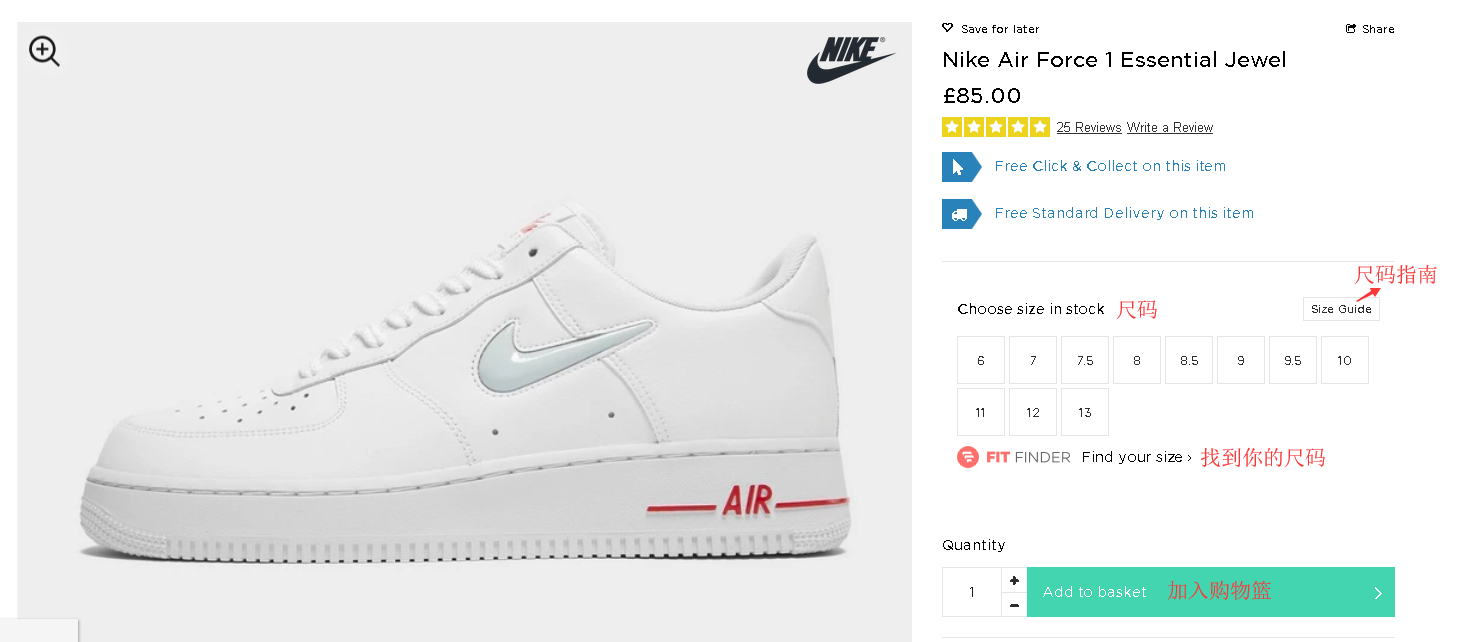Add item to basket

[x=1210, y=592]
